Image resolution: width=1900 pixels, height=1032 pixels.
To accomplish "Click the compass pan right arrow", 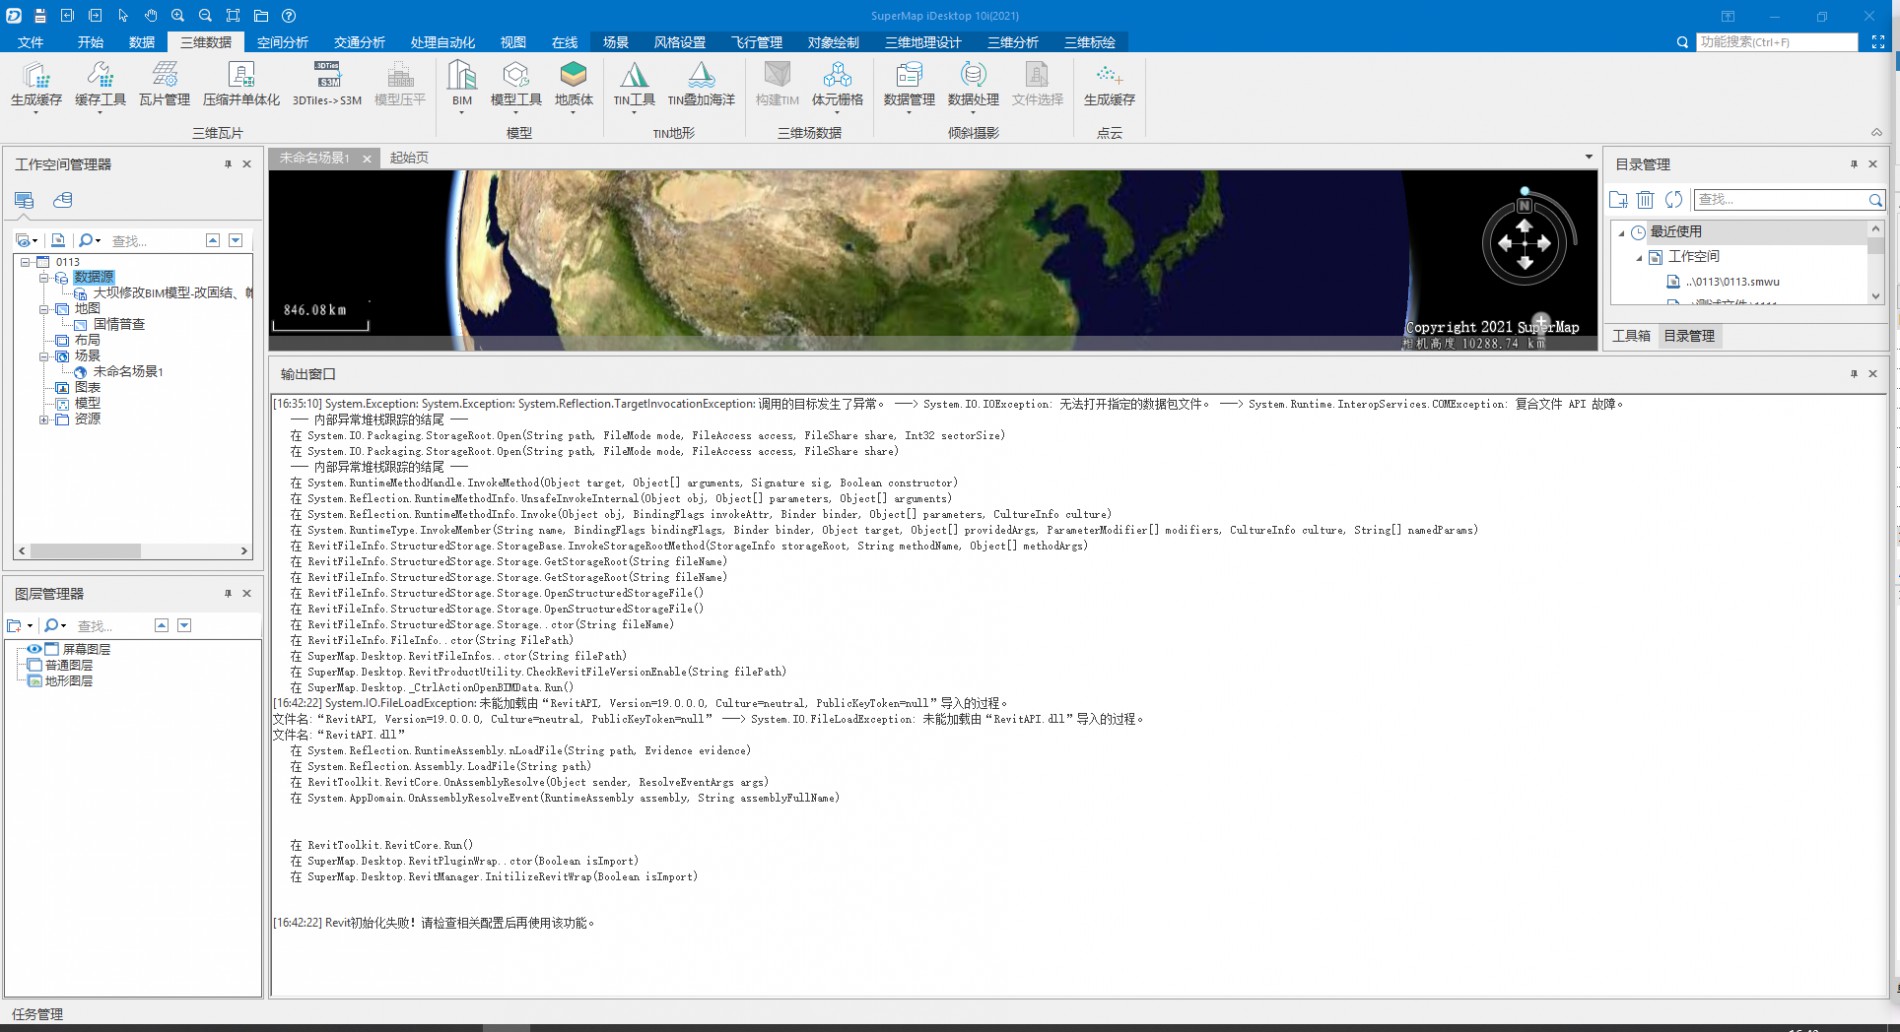I will [x=1544, y=243].
